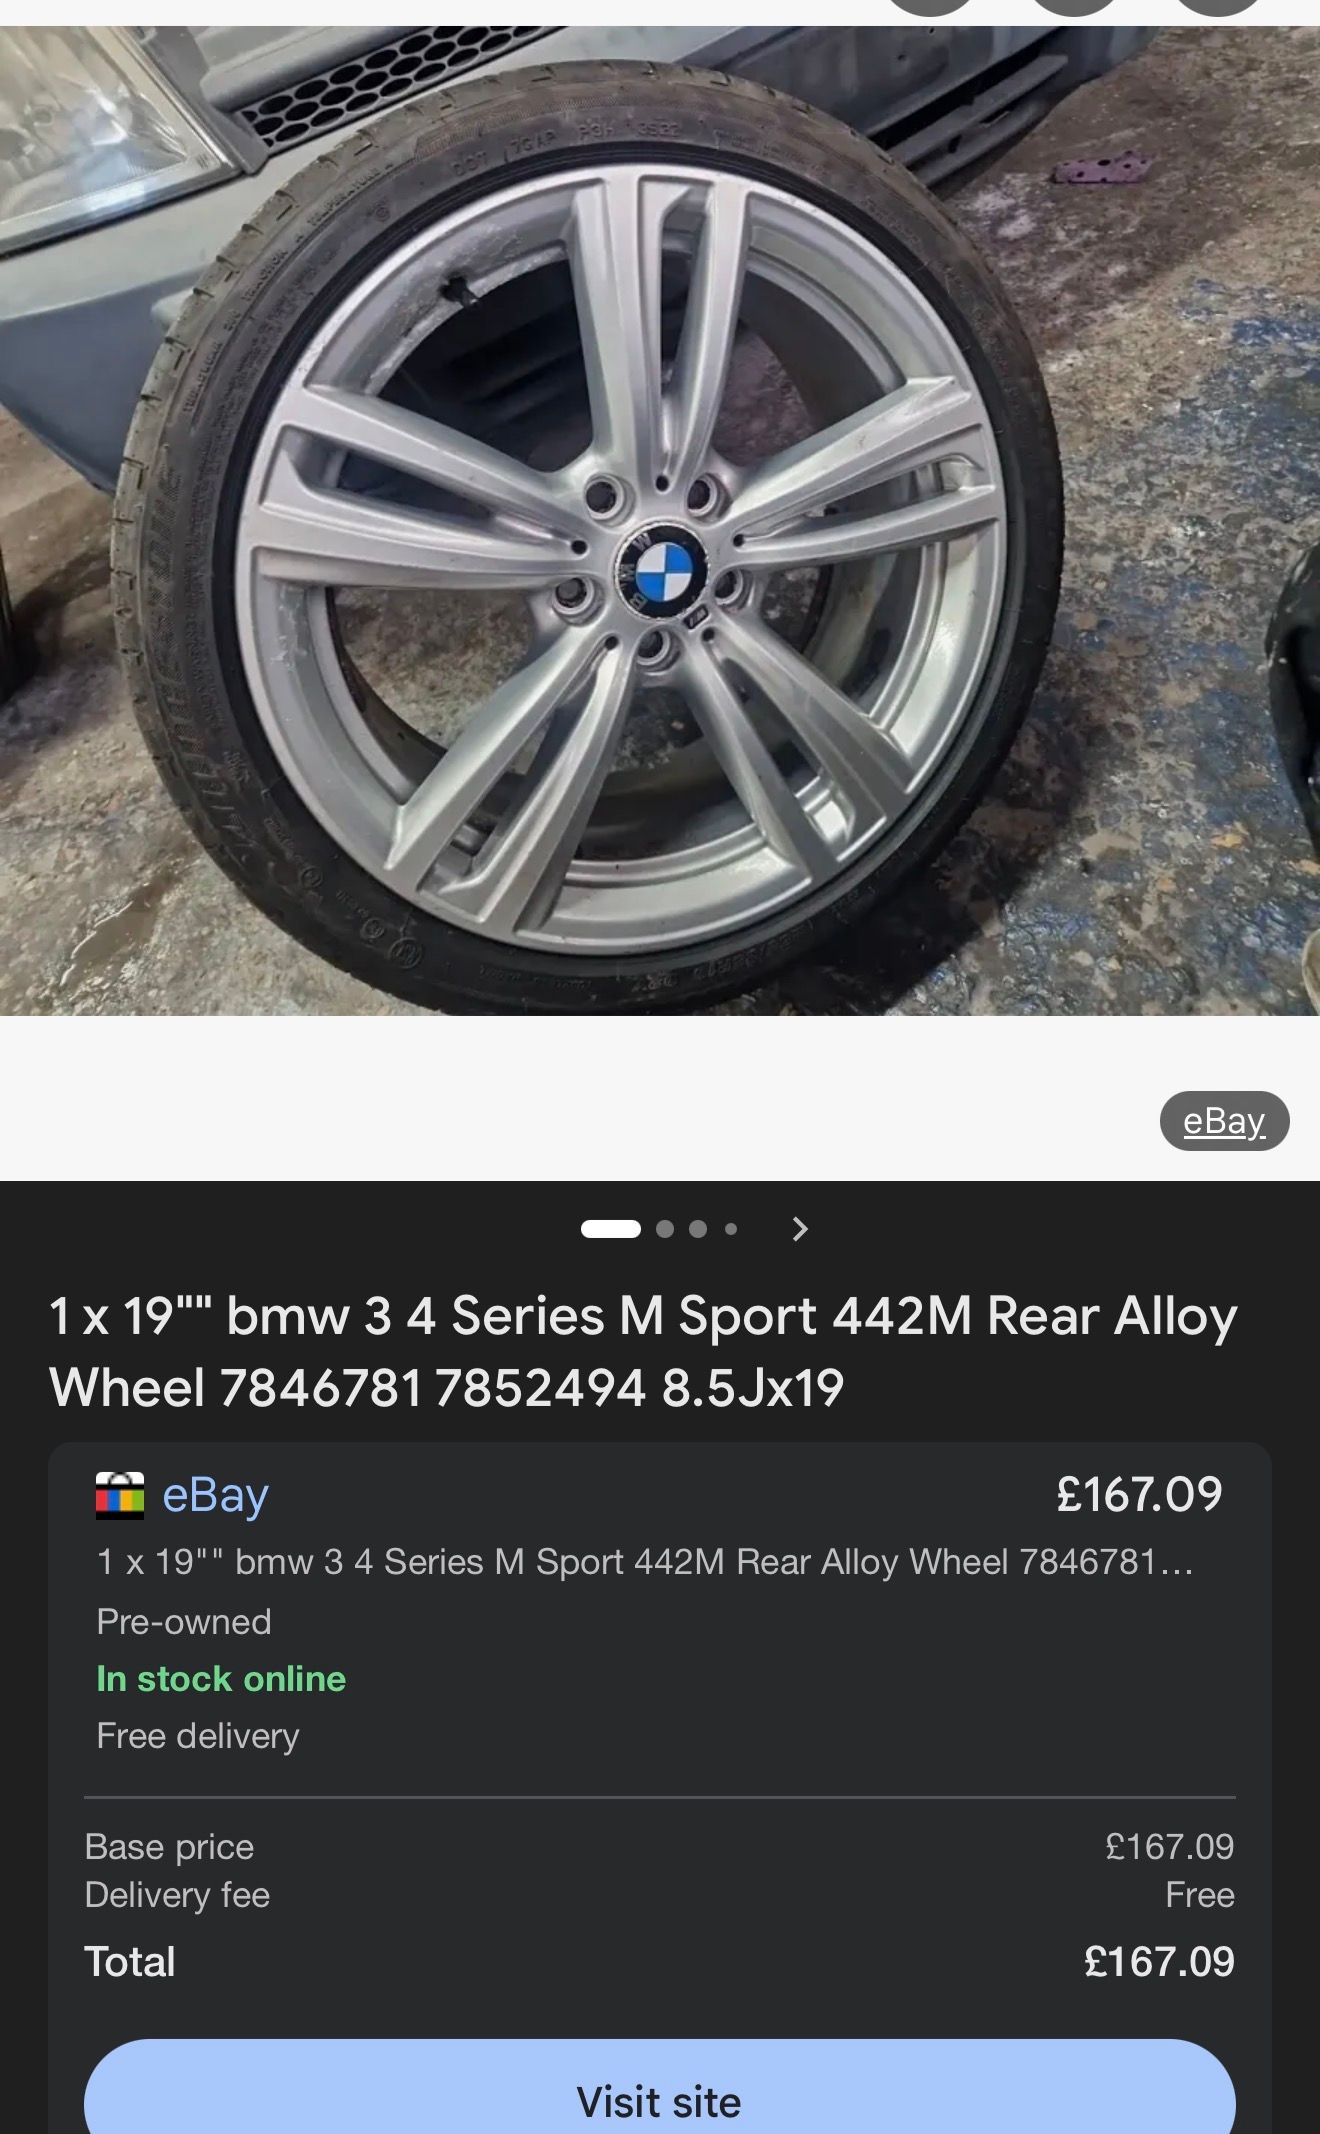The width and height of the screenshot is (1320, 2134).
Task: Select the Free delivery label
Action: tap(198, 1735)
